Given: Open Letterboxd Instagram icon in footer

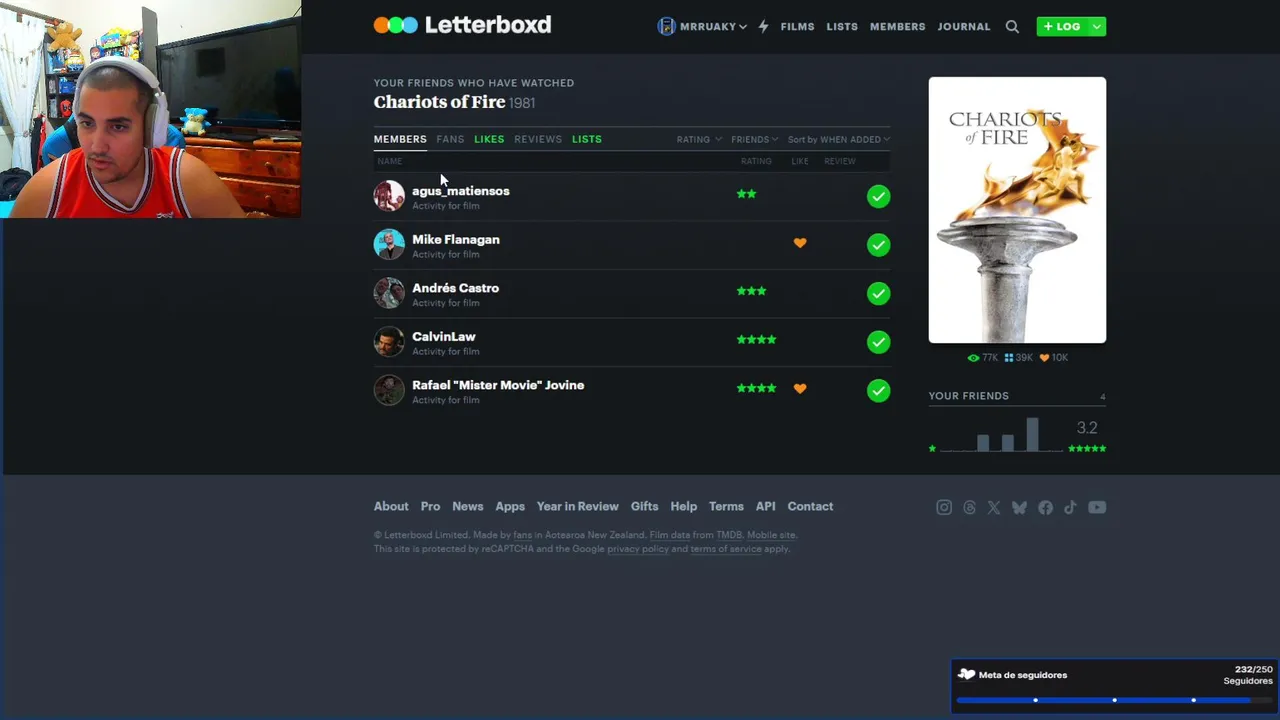Looking at the screenshot, I should click(x=944, y=507).
